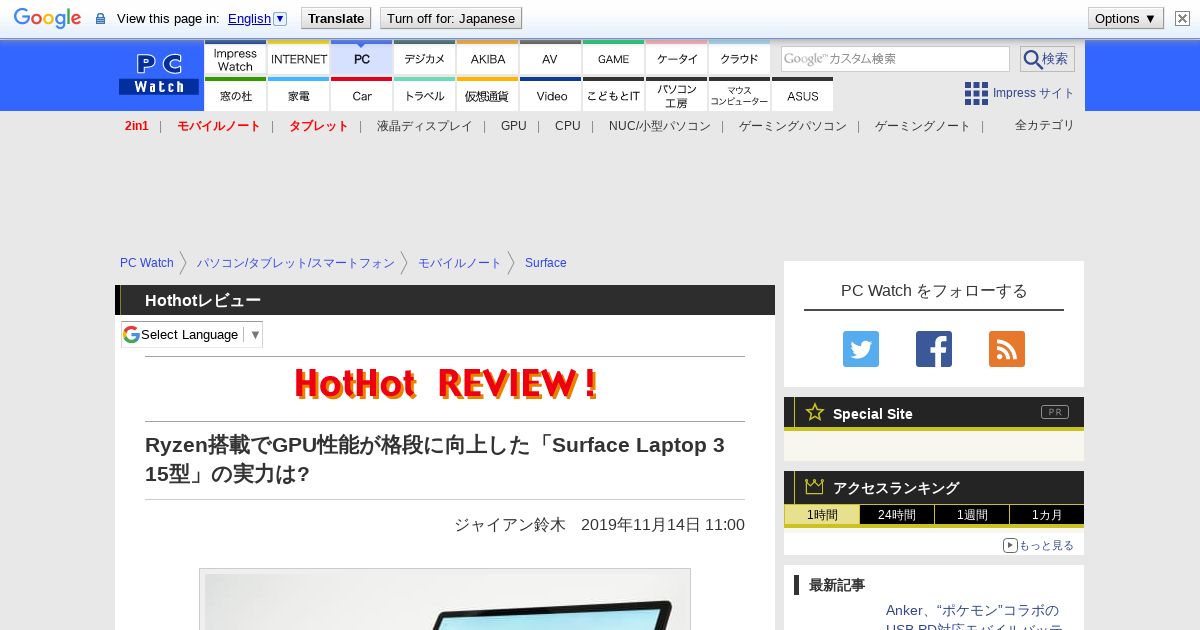Click the PC Watch logo
1200x630 pixels.
click(159, 75)
